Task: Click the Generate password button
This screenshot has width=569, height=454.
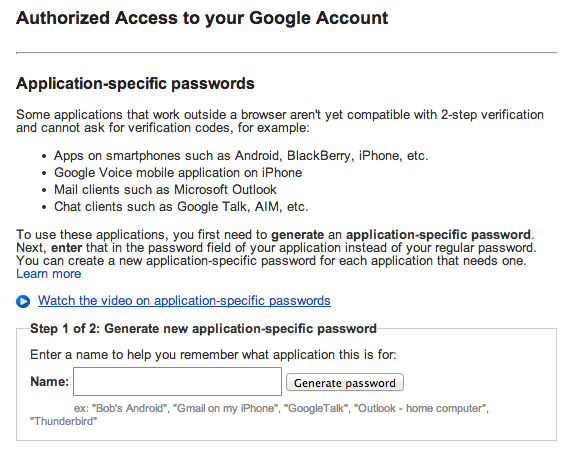Action: pos(345,383)
